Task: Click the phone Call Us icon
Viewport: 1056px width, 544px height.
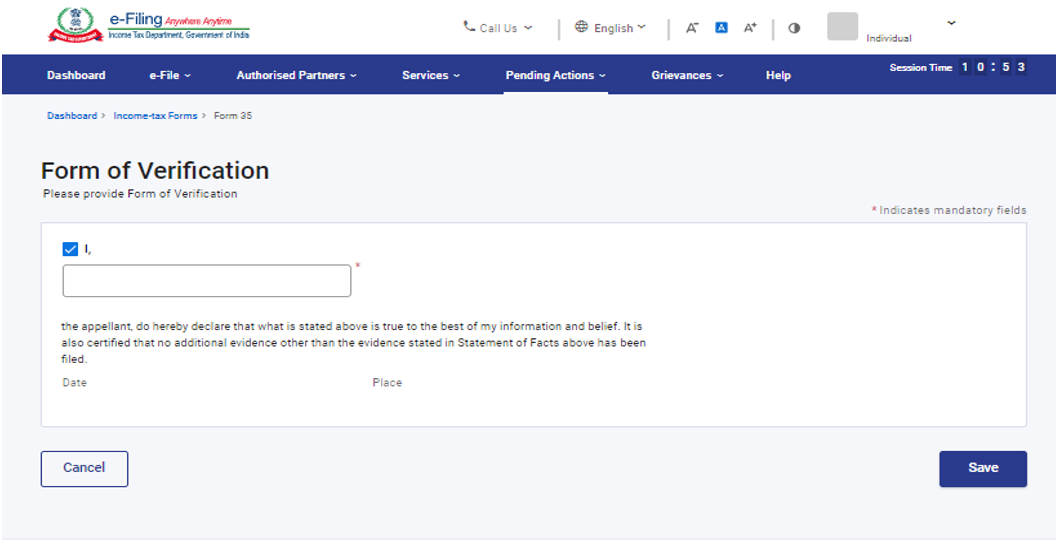Action: (469, 27)
